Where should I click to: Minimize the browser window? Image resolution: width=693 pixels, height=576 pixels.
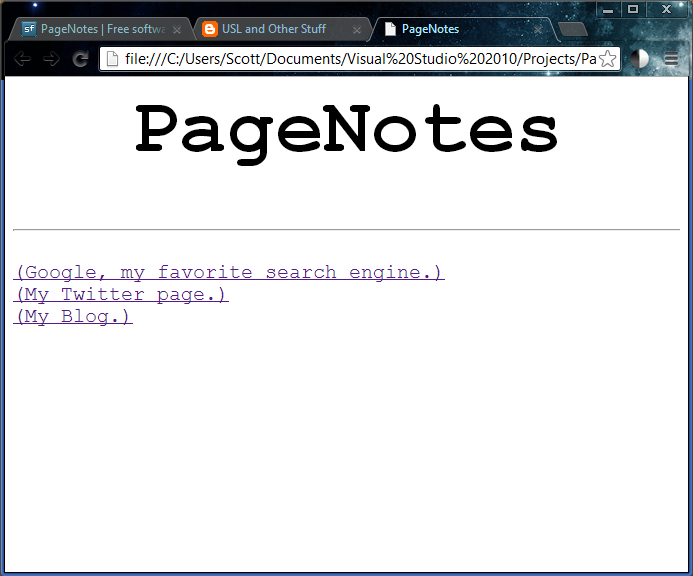point(608,9)
